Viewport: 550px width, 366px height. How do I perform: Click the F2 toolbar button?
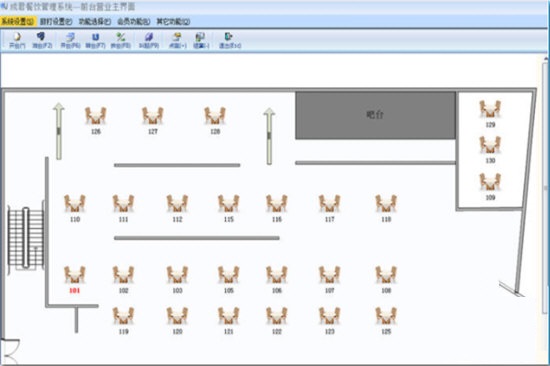pyautogui.click(x=42, y=40)
